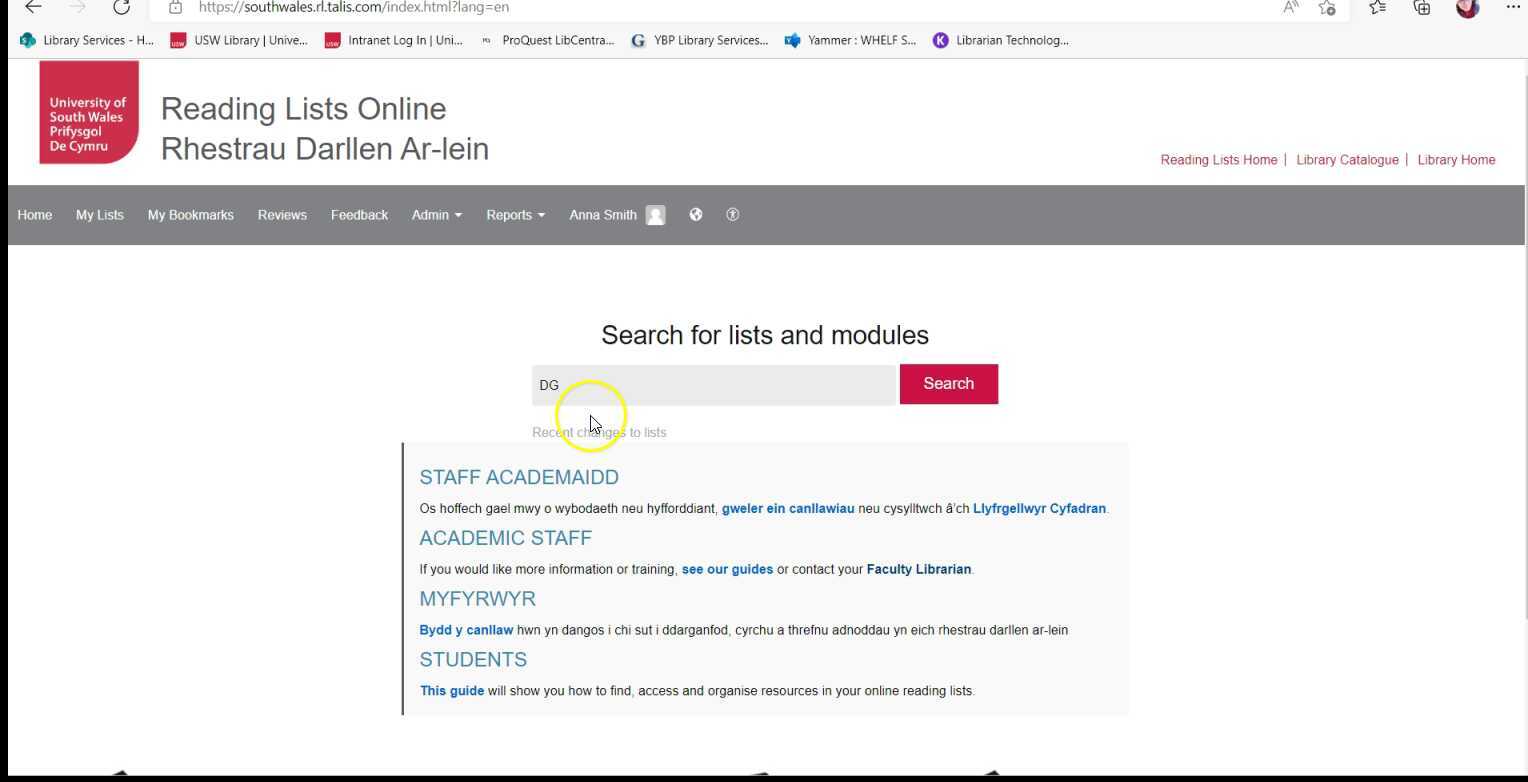Open Anna Smith's profile avatar
The width and height of the screenshot is (1528, 782).
click(655, 214)
